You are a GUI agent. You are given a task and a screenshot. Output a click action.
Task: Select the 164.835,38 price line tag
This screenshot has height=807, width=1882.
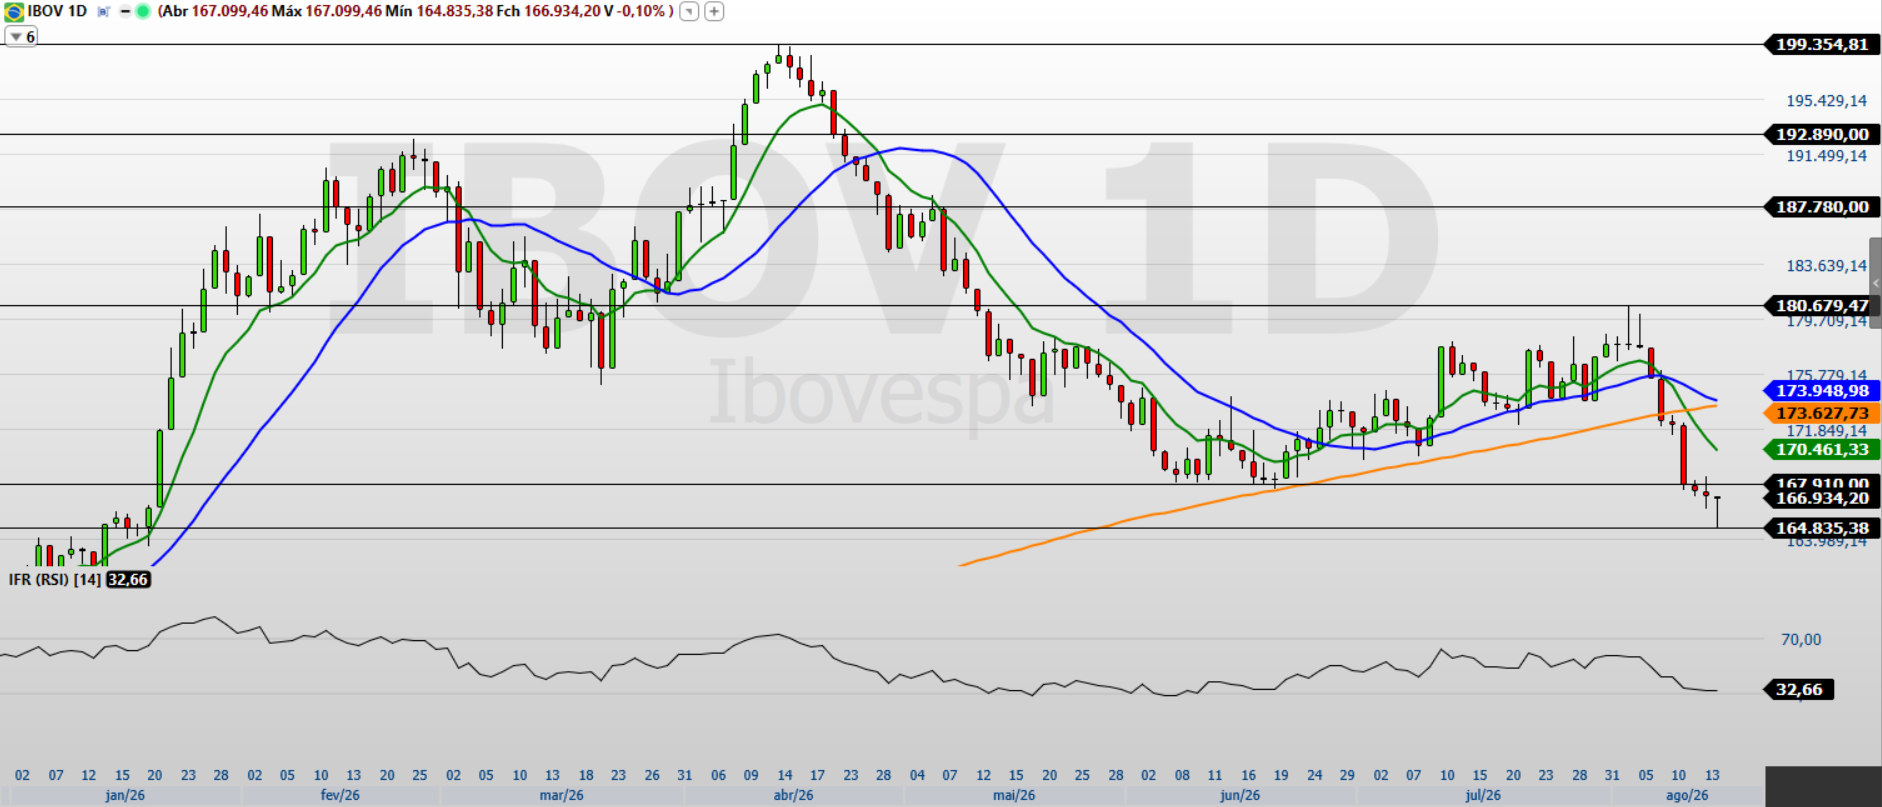[1821, 528]
